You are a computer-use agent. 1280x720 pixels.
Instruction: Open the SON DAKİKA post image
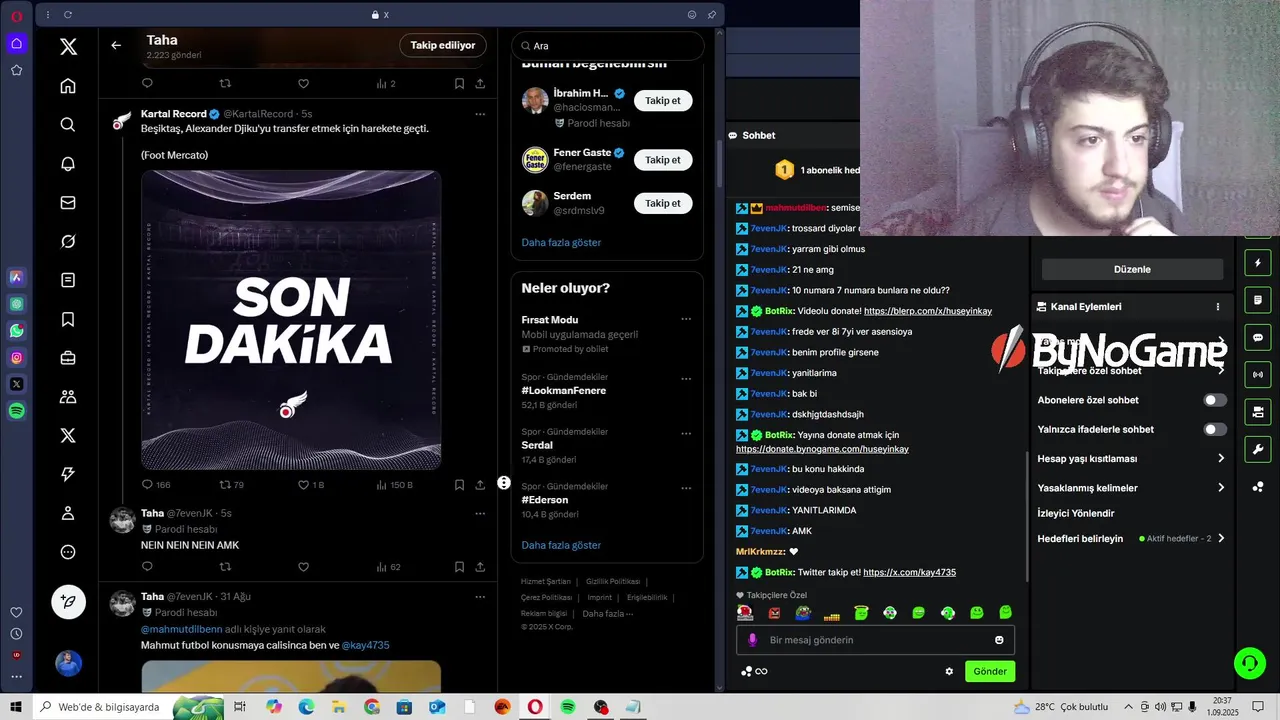[291, 320]
